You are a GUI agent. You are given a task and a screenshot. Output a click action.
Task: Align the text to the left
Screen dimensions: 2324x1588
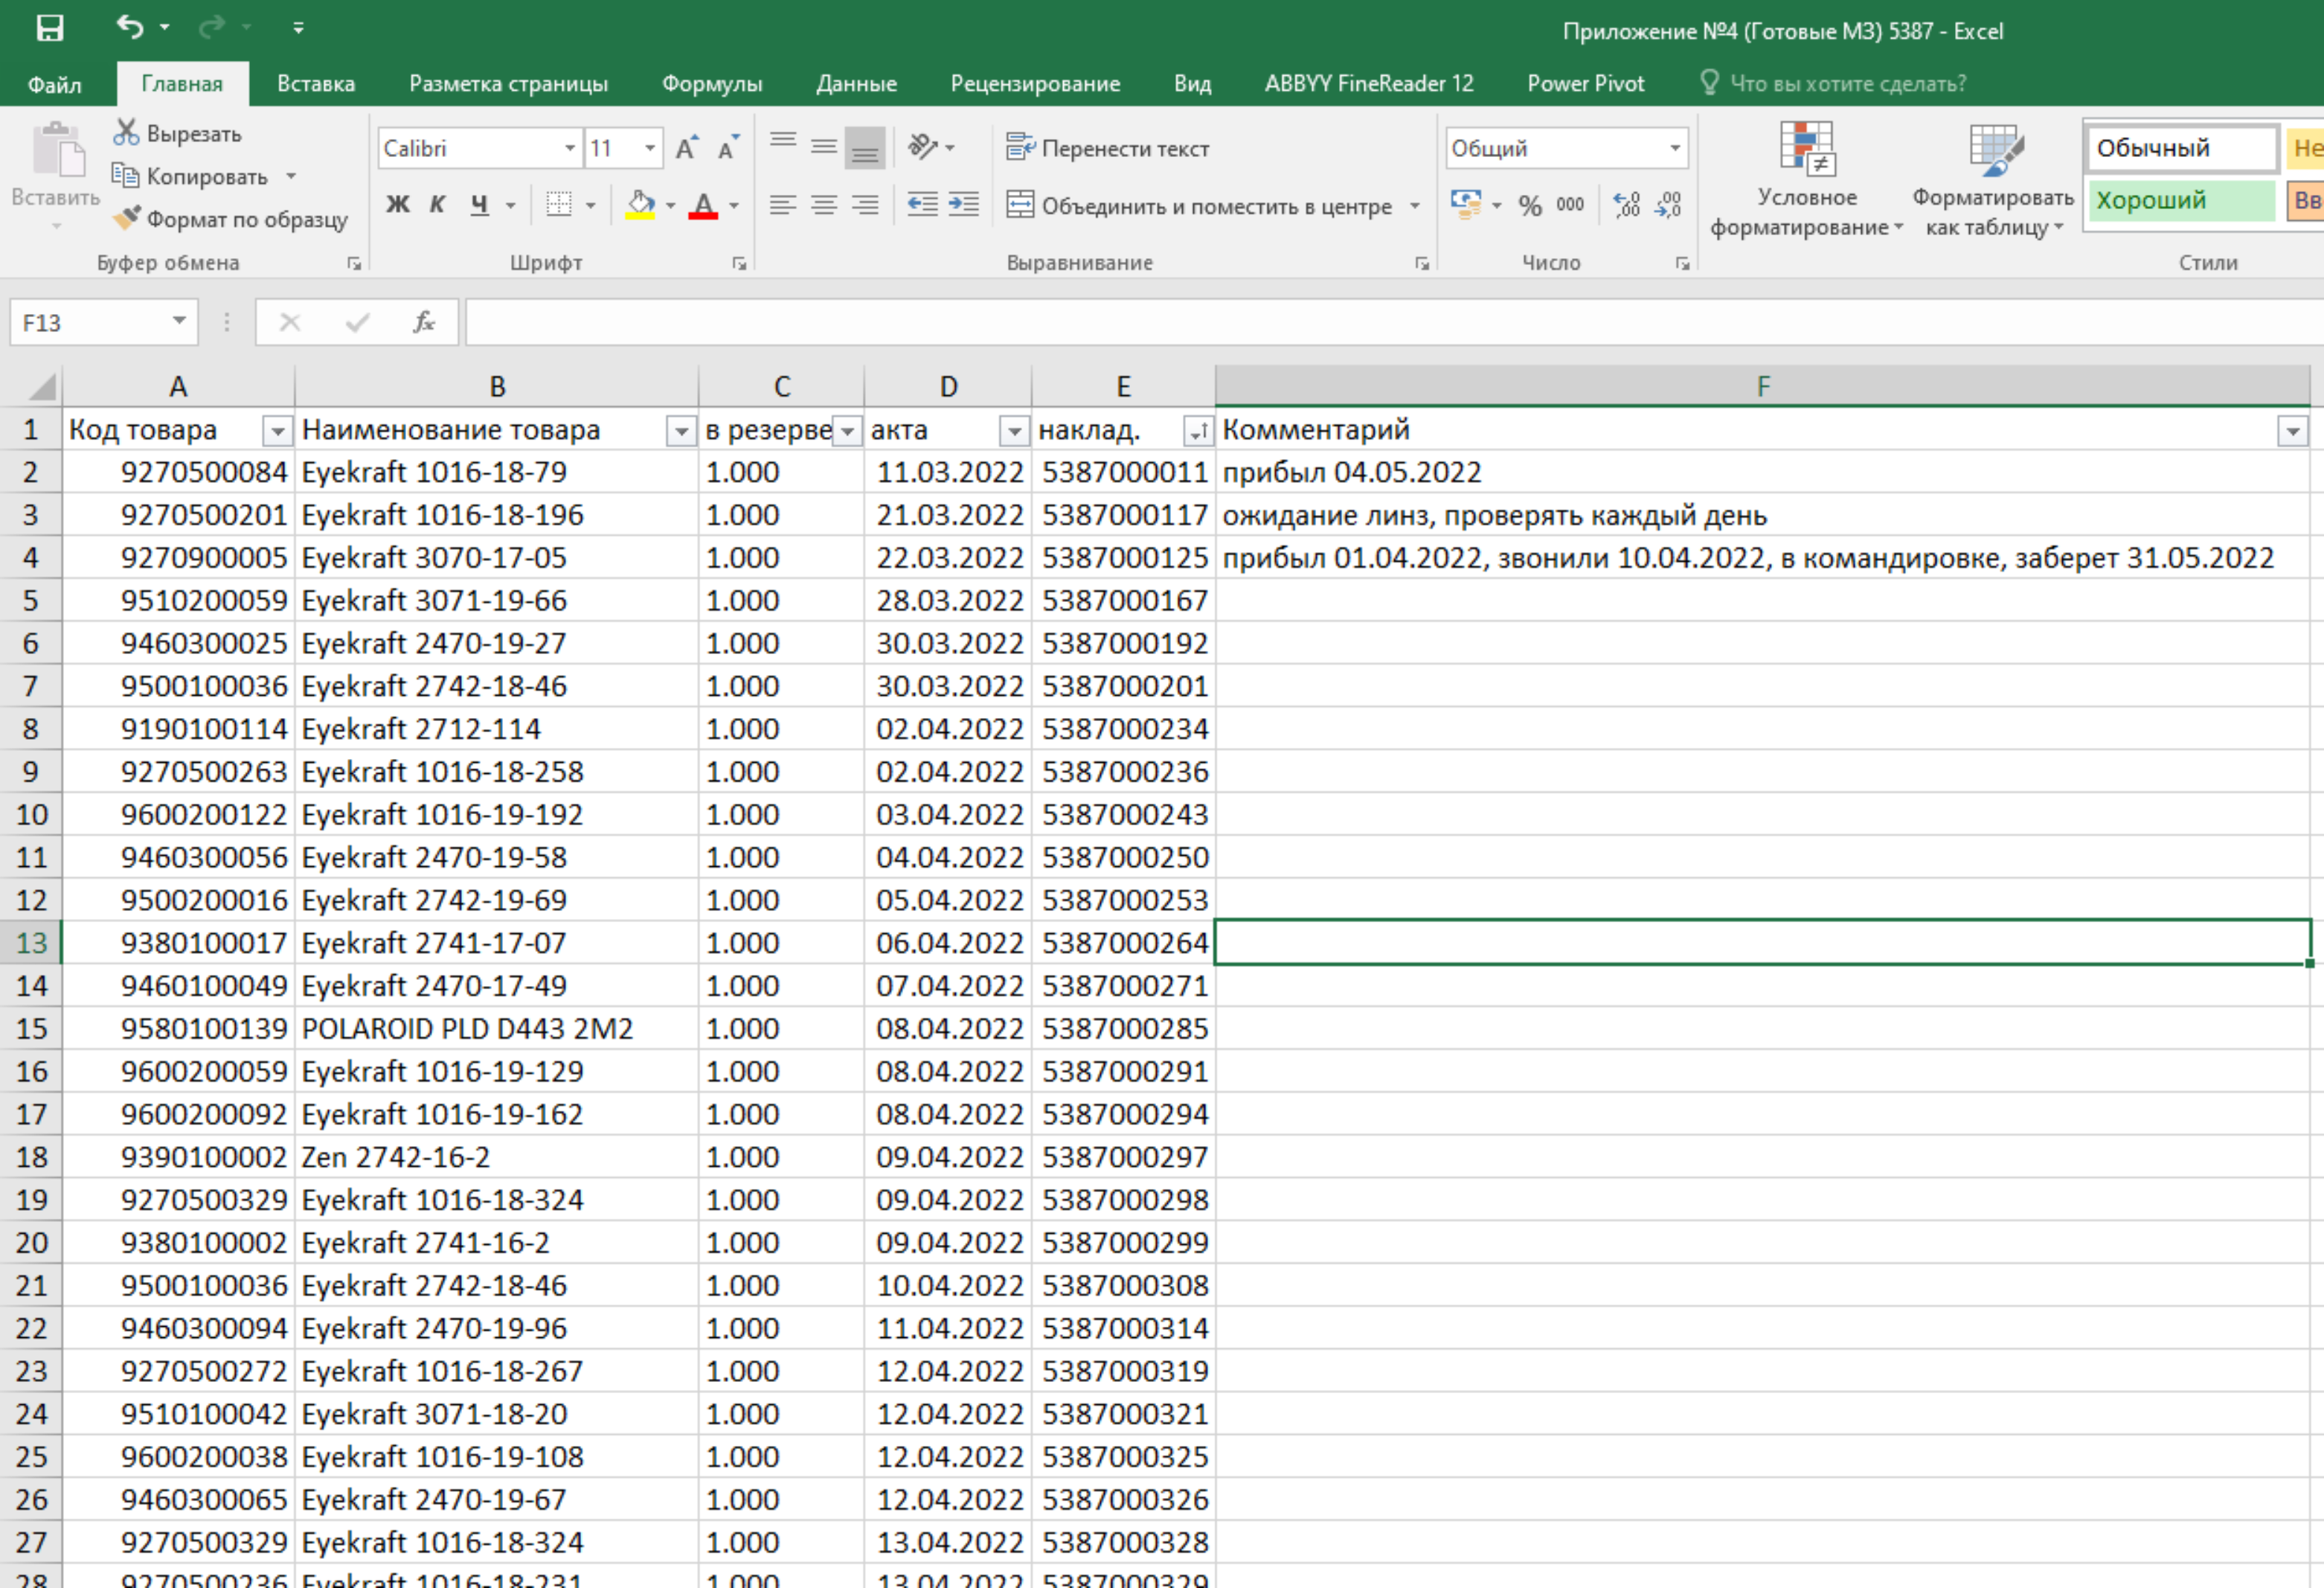(783, 205)
